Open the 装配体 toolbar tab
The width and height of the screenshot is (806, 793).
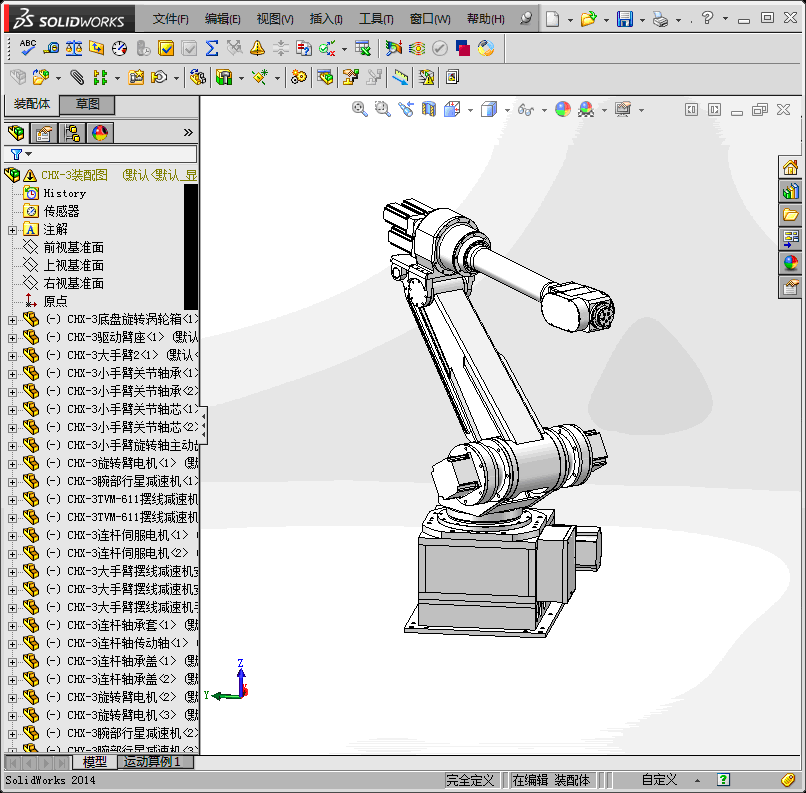coord(32,104)
